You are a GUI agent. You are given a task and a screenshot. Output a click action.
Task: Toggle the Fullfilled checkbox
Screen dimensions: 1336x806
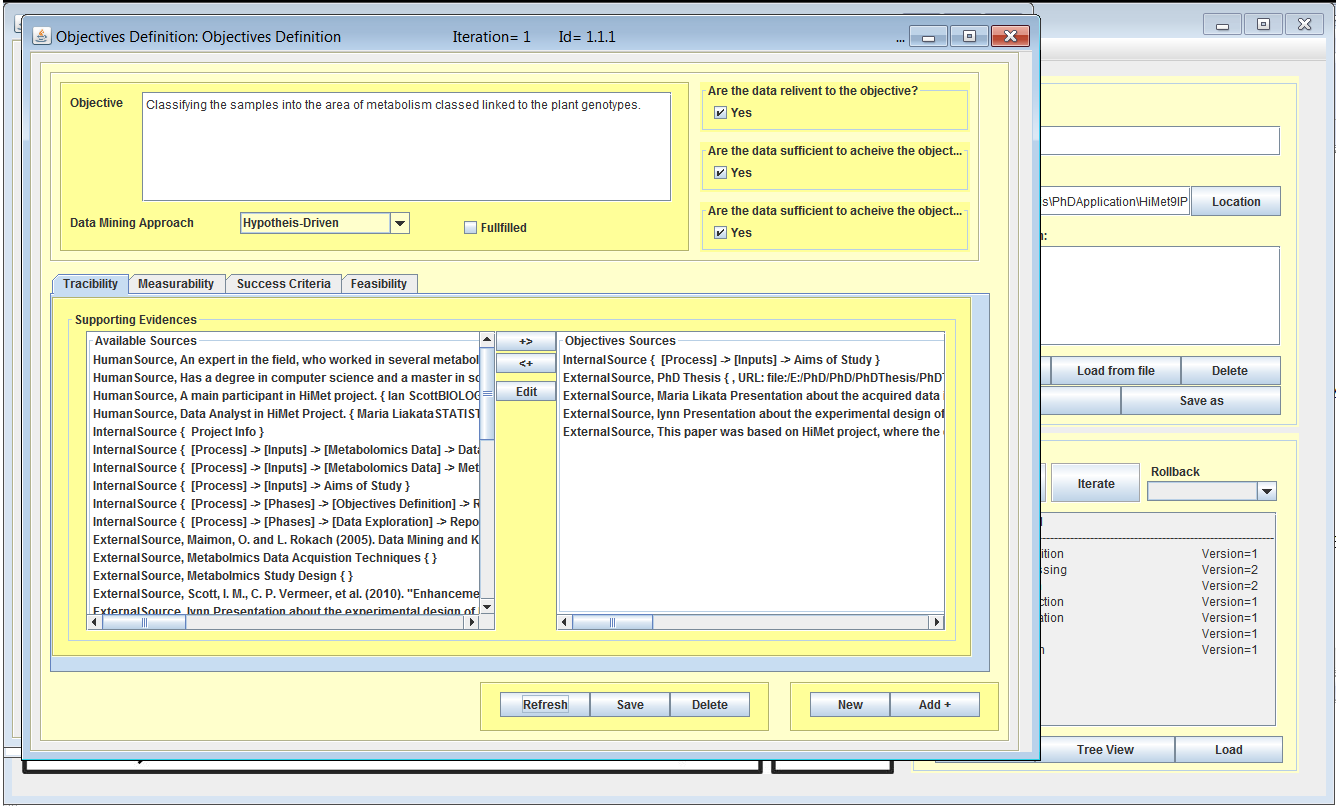click(471, 228)
